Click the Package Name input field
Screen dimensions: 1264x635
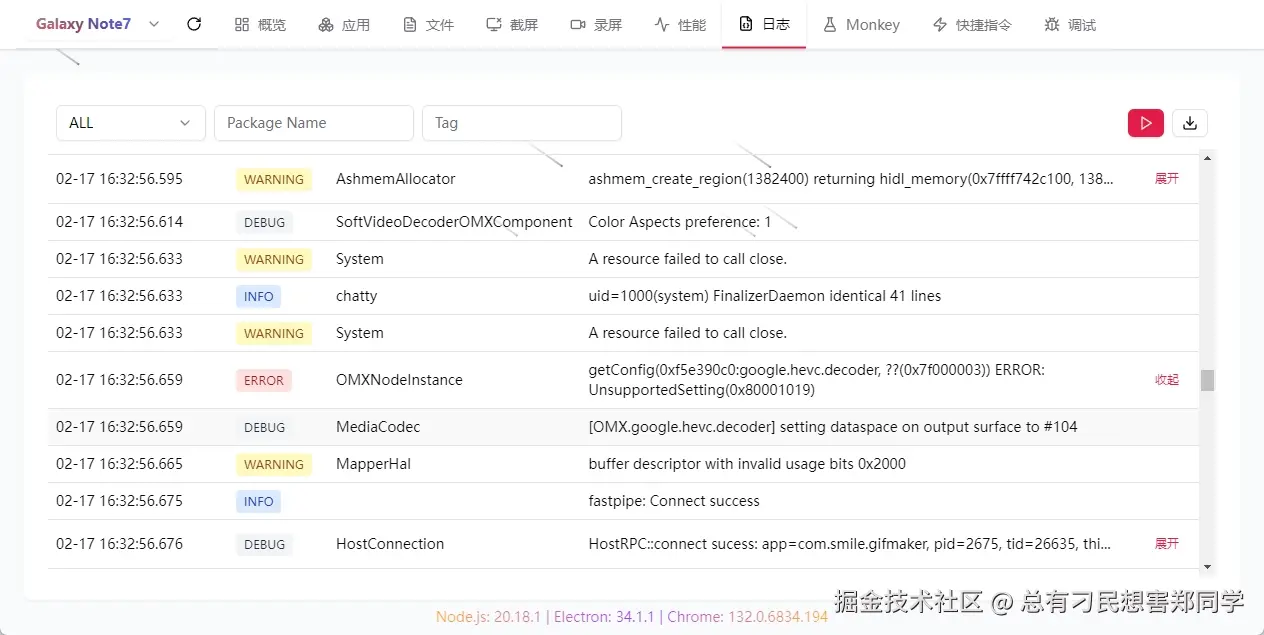[313, 122]
